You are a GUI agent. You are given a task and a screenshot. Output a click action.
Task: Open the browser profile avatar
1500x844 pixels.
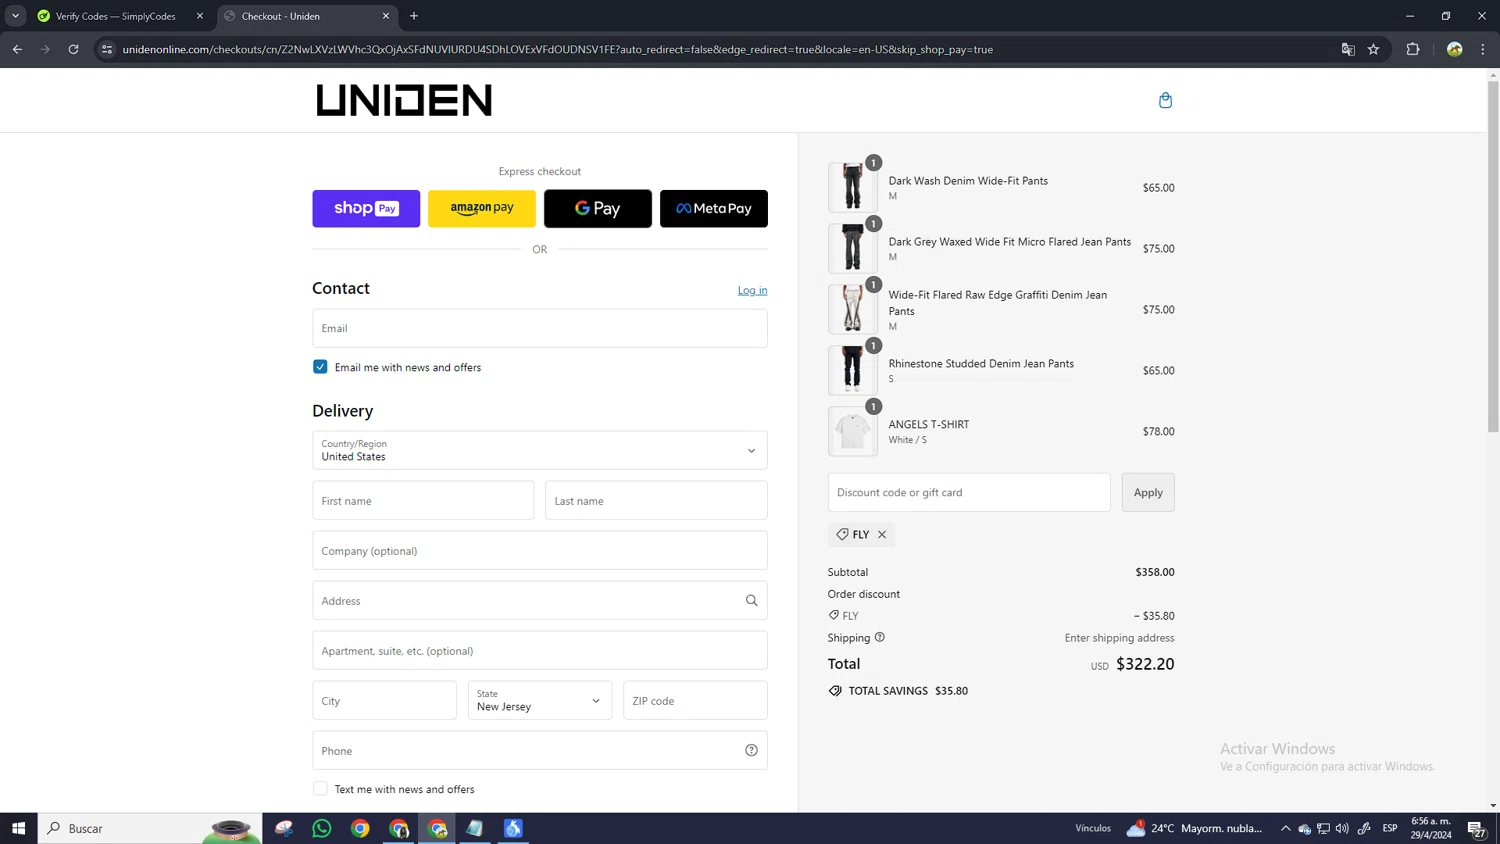pos(1455,49)
